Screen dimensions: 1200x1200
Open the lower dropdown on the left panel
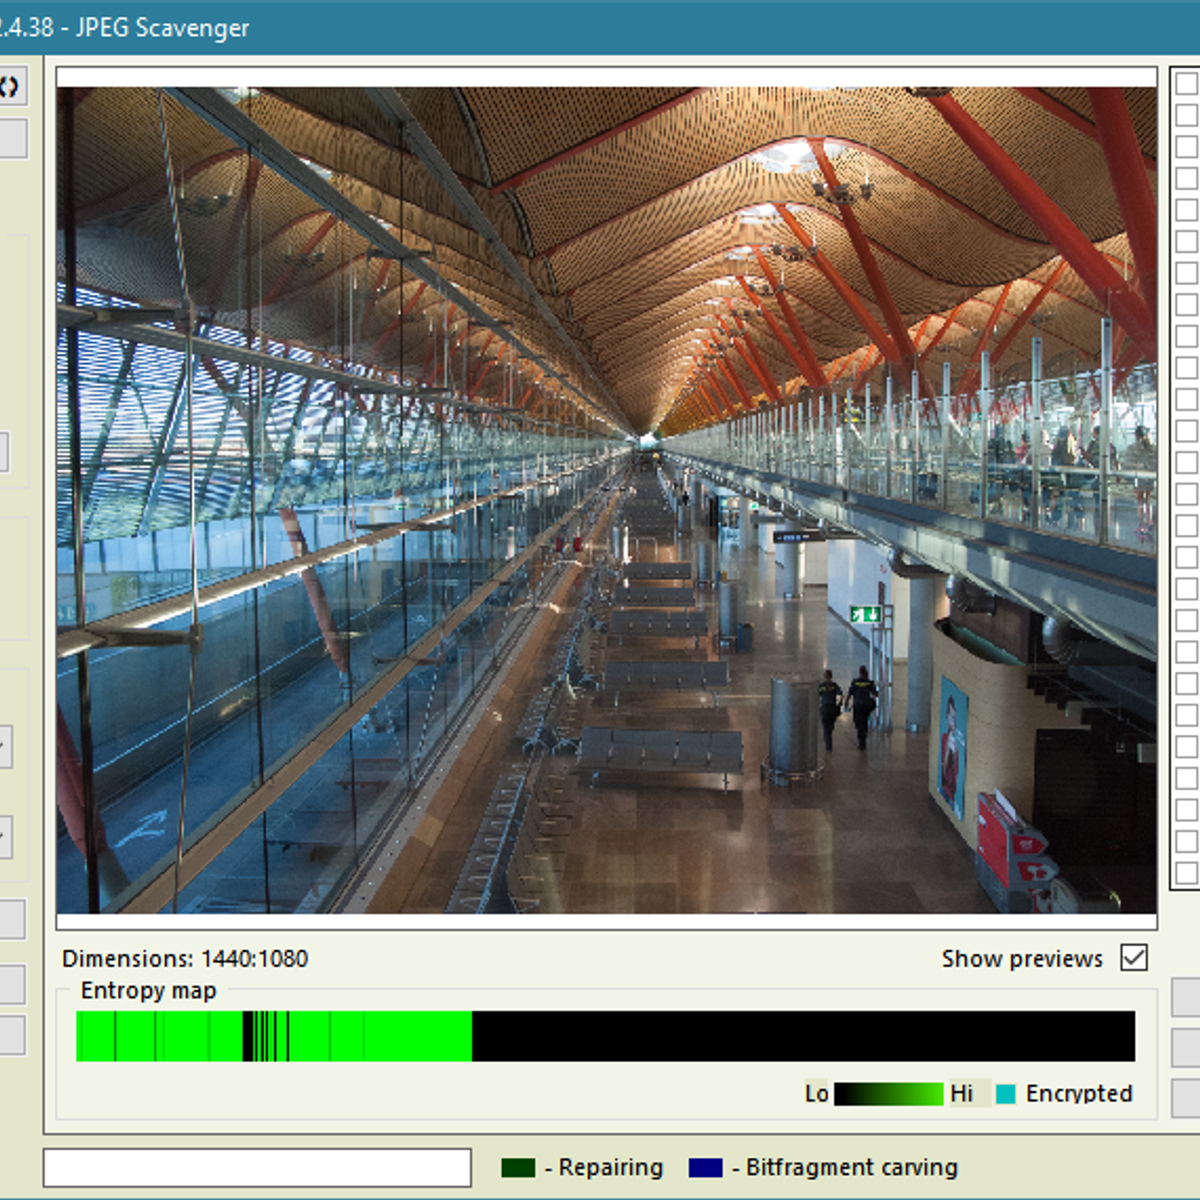[x=5, y=837]
